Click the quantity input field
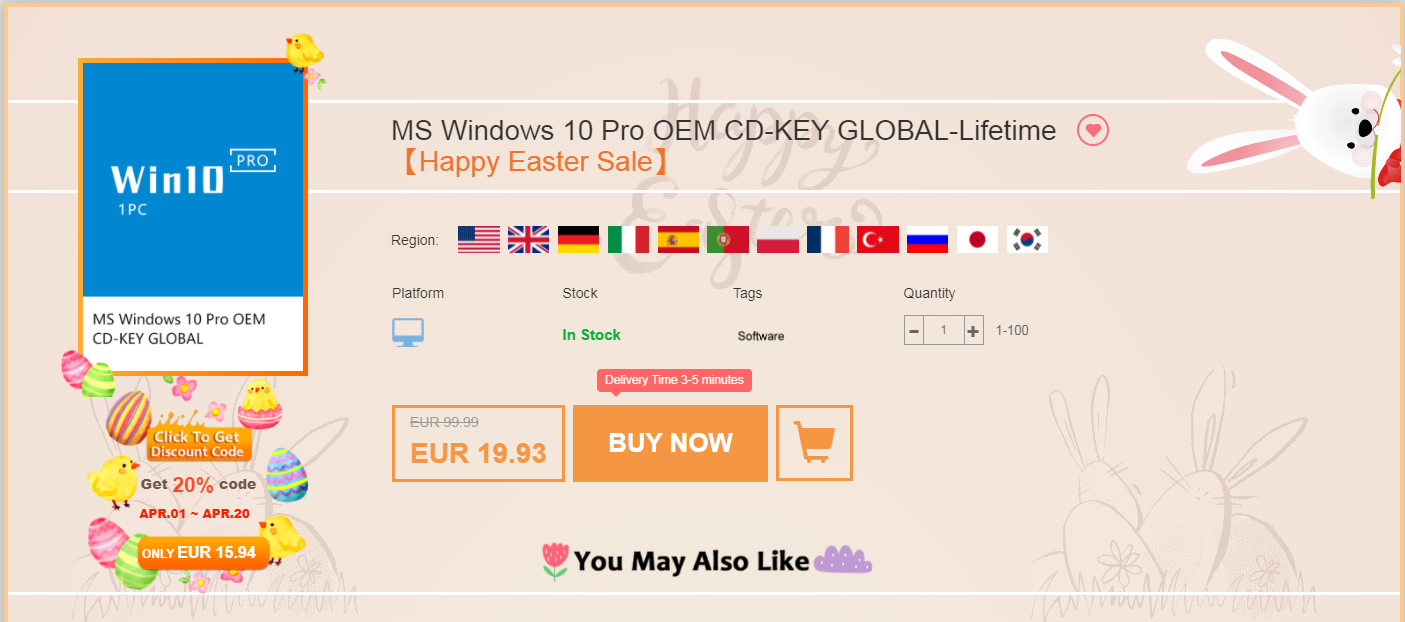This screenshot has width=1405, height=622. click(943, 330)
